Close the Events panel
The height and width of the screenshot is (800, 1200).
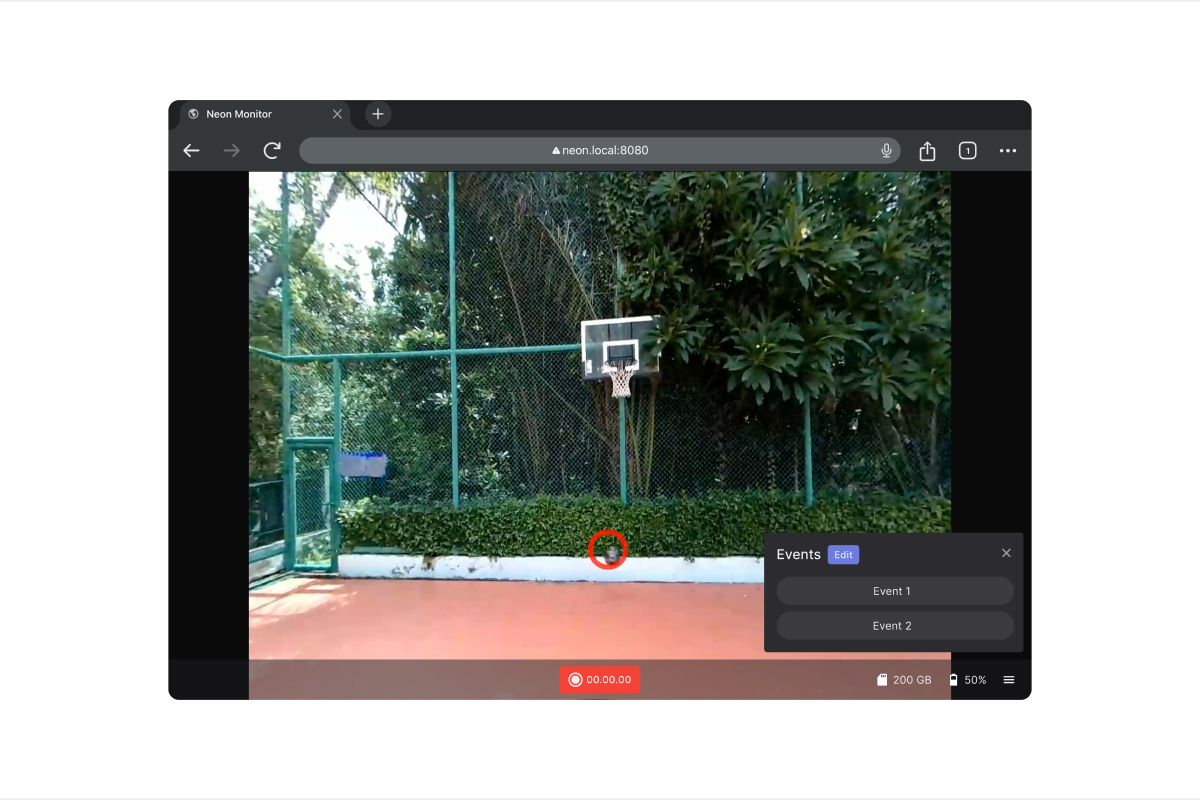(x=1006, y=553)
